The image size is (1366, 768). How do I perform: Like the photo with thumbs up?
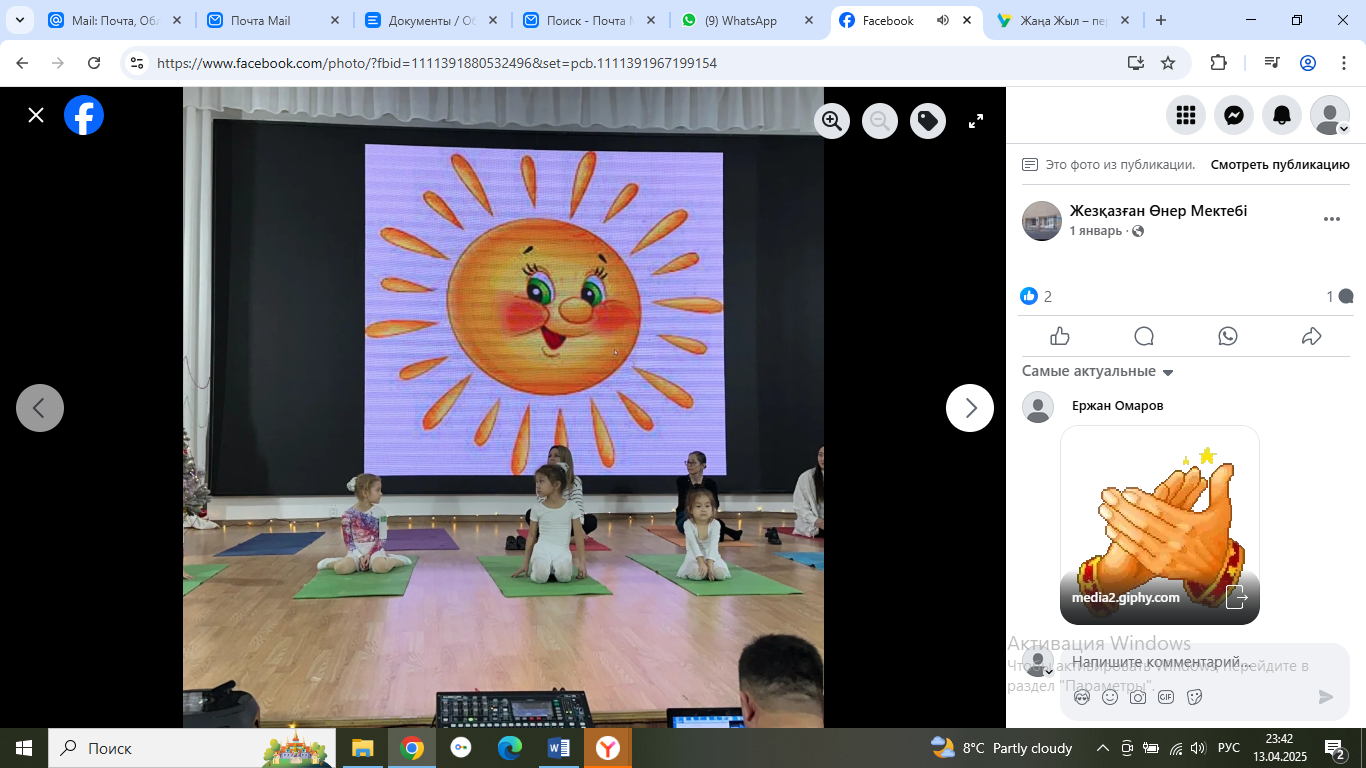1060,336
